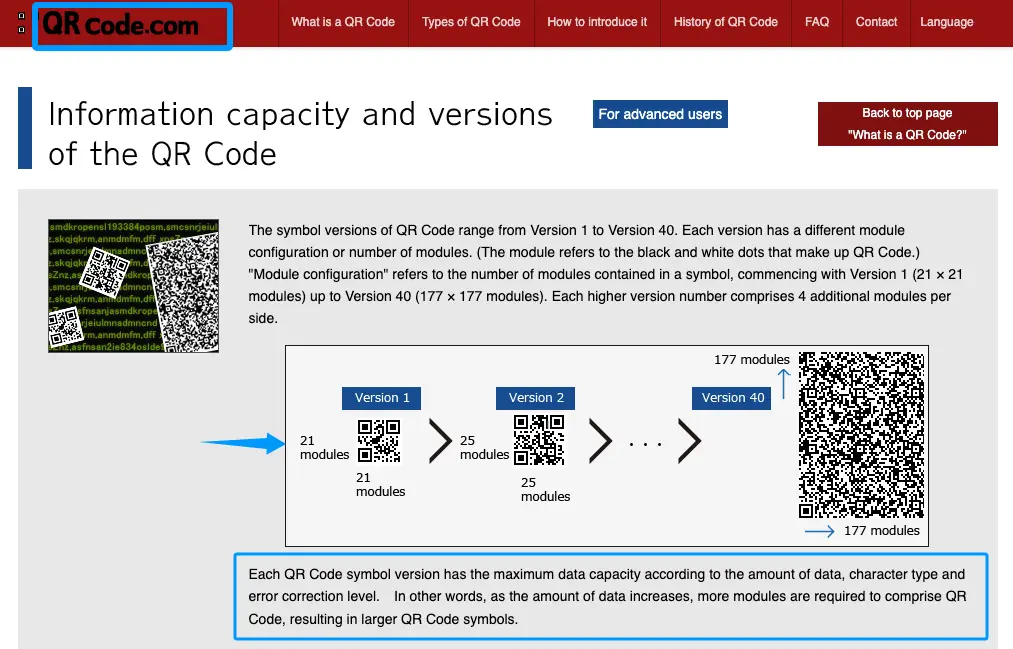The width and height of the screenshot is (1013, 649).
Task: Click paragraph starting 'Each QR Code symbol version'
Action: tap(607, 597)
